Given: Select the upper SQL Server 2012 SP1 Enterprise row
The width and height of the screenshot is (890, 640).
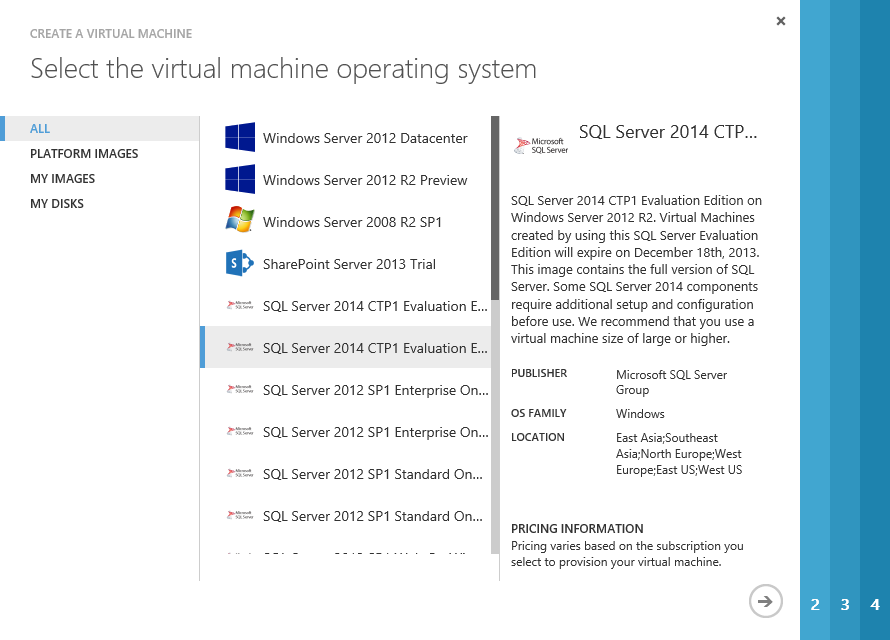Looking at the screenshot, I should (345, 389).
